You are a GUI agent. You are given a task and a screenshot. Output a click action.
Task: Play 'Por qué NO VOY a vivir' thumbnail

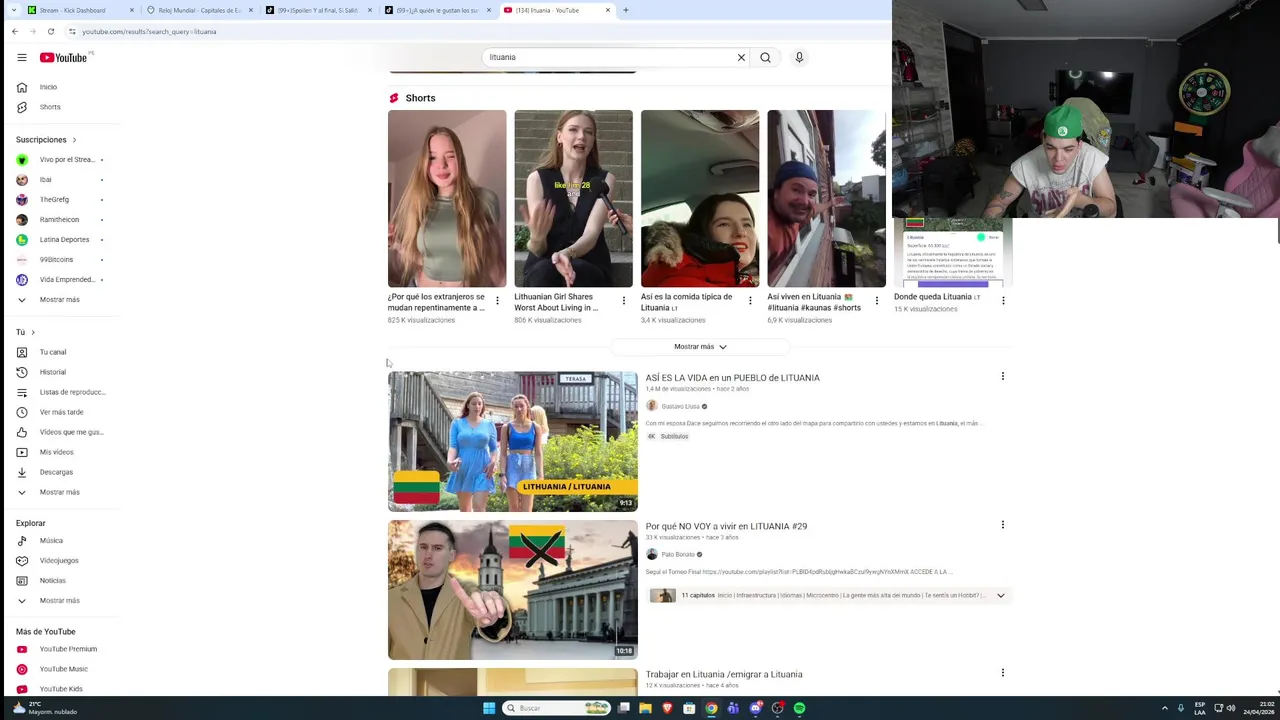(x=512, y=590)
